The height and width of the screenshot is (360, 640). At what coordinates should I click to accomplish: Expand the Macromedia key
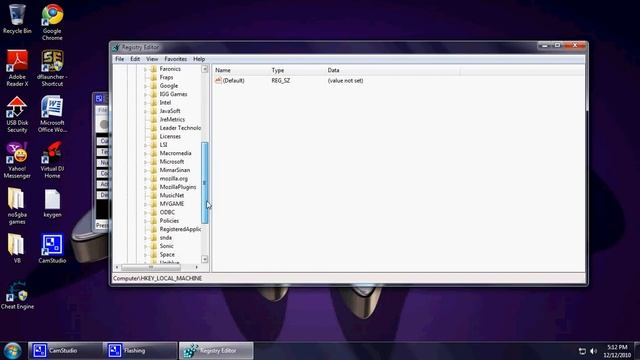click(x=146, y=153)
